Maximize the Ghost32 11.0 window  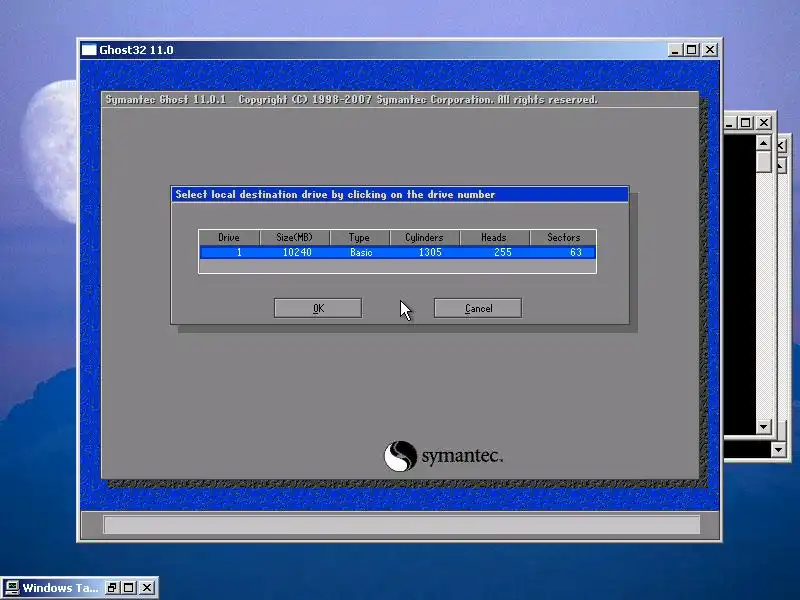(x=692, y=49)
